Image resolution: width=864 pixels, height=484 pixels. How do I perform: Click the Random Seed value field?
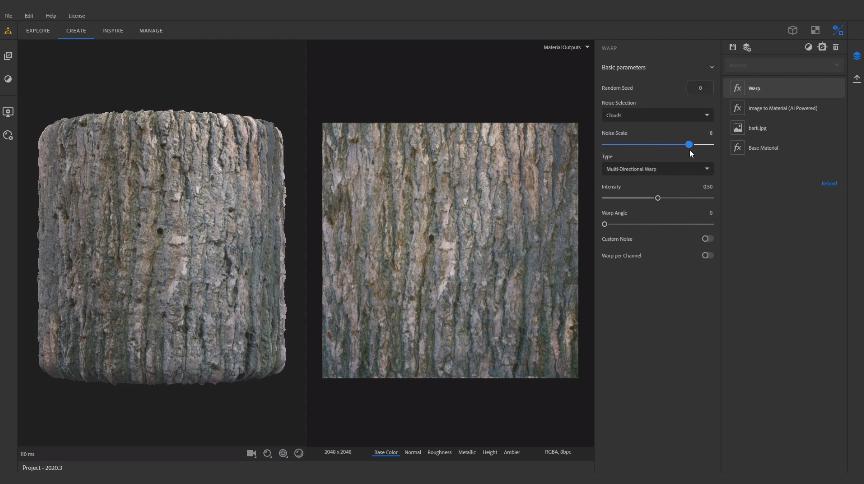(x=700, y=88)
